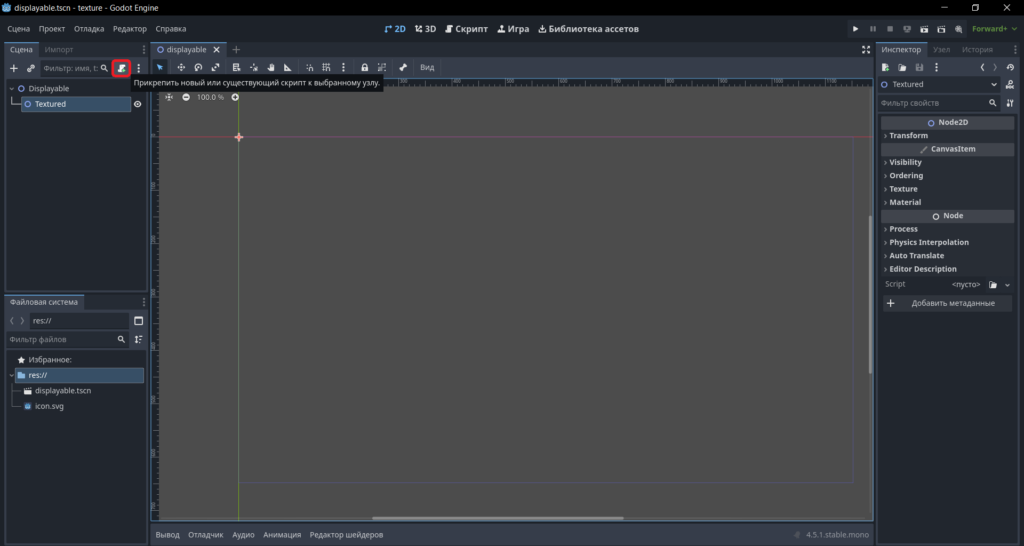Group the selected node's children
The height and width of the screenshot is (546, 1024).
point(381,67)
